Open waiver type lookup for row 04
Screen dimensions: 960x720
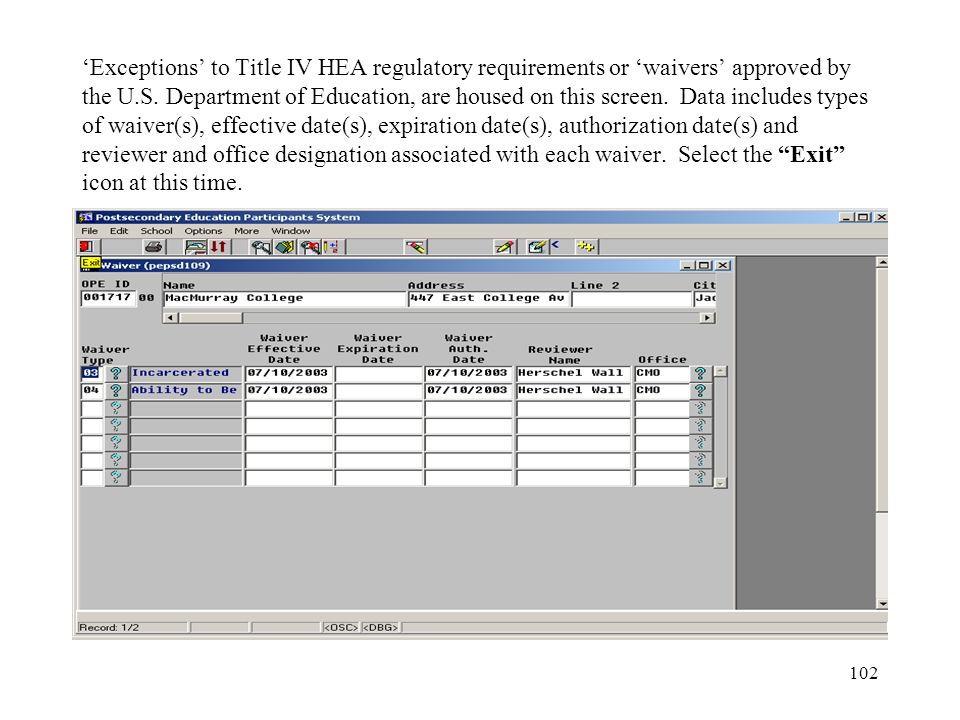click(x=116, y=391)
